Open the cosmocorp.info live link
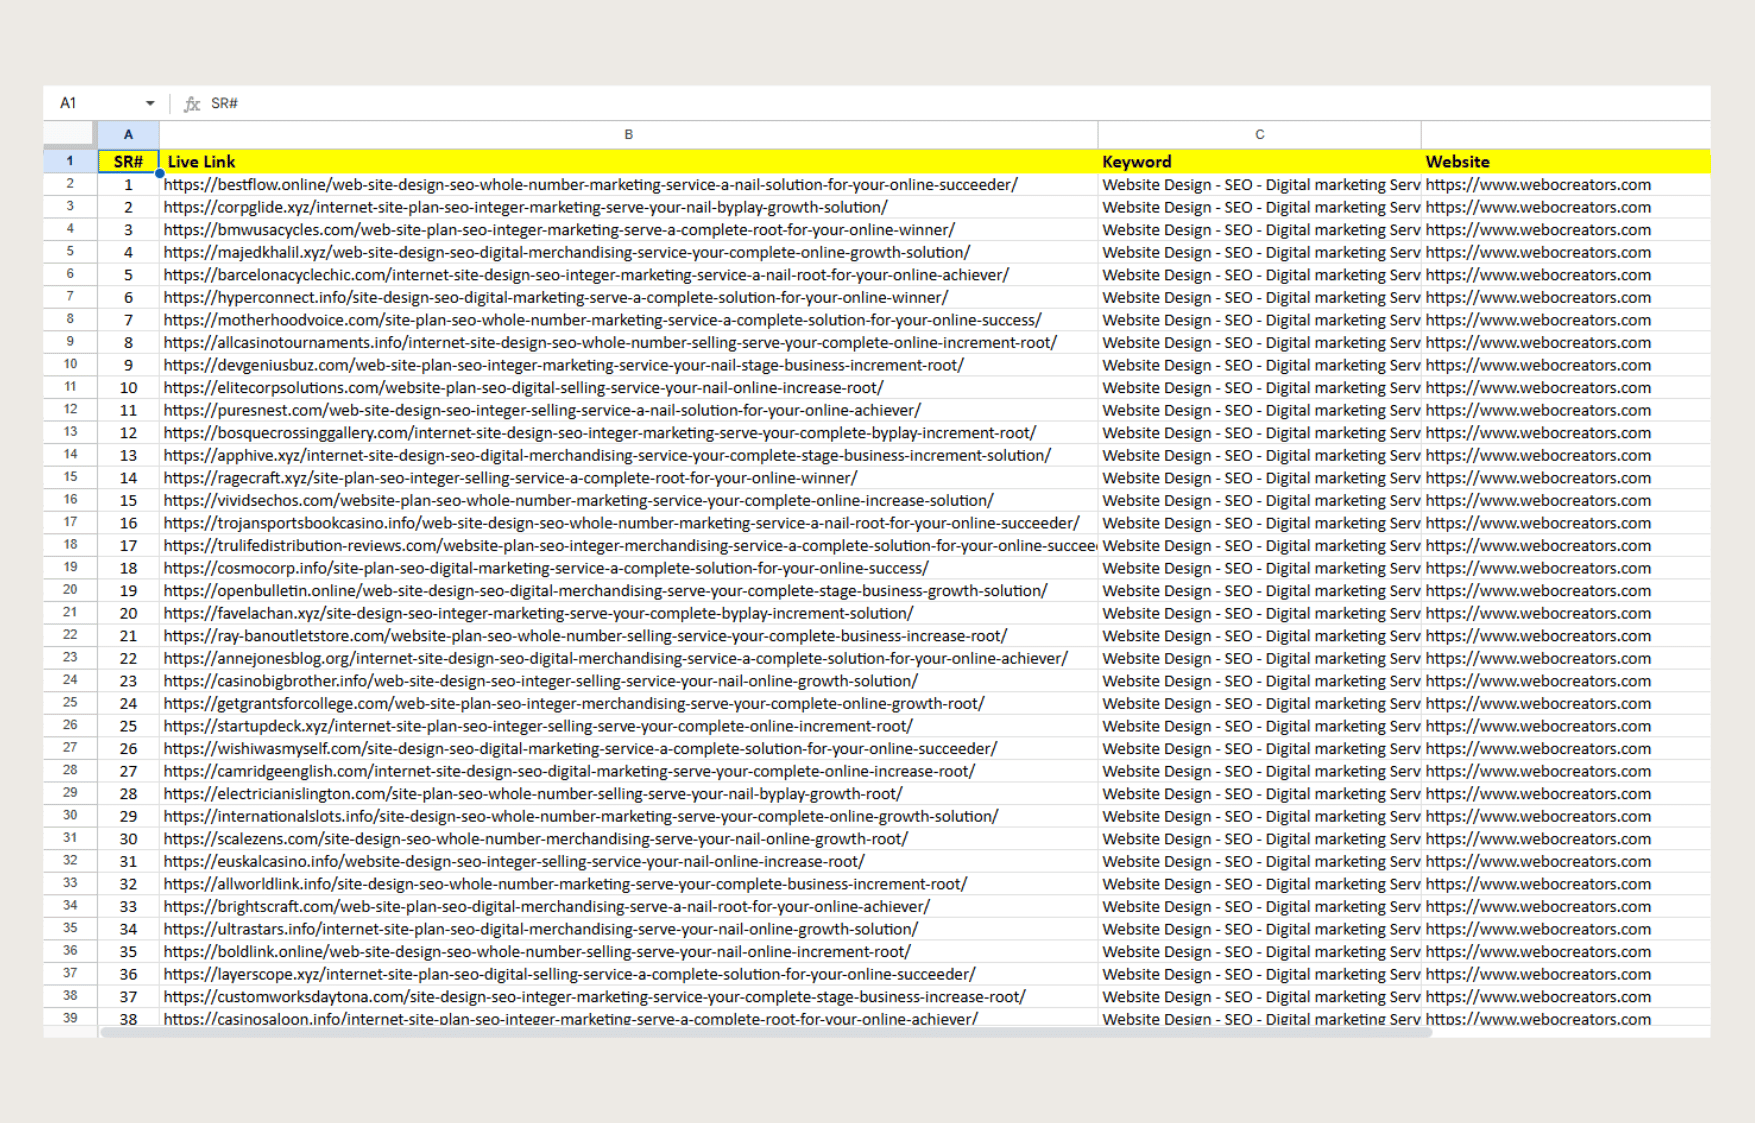The height and width of the screenshot is (1123, 1755). [x=545, y=568]
